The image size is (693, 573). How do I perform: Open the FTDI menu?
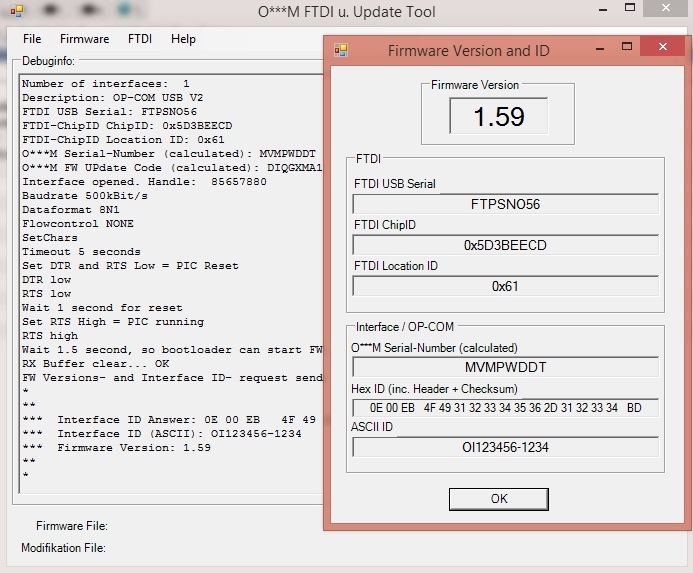[x=140, y=39]
